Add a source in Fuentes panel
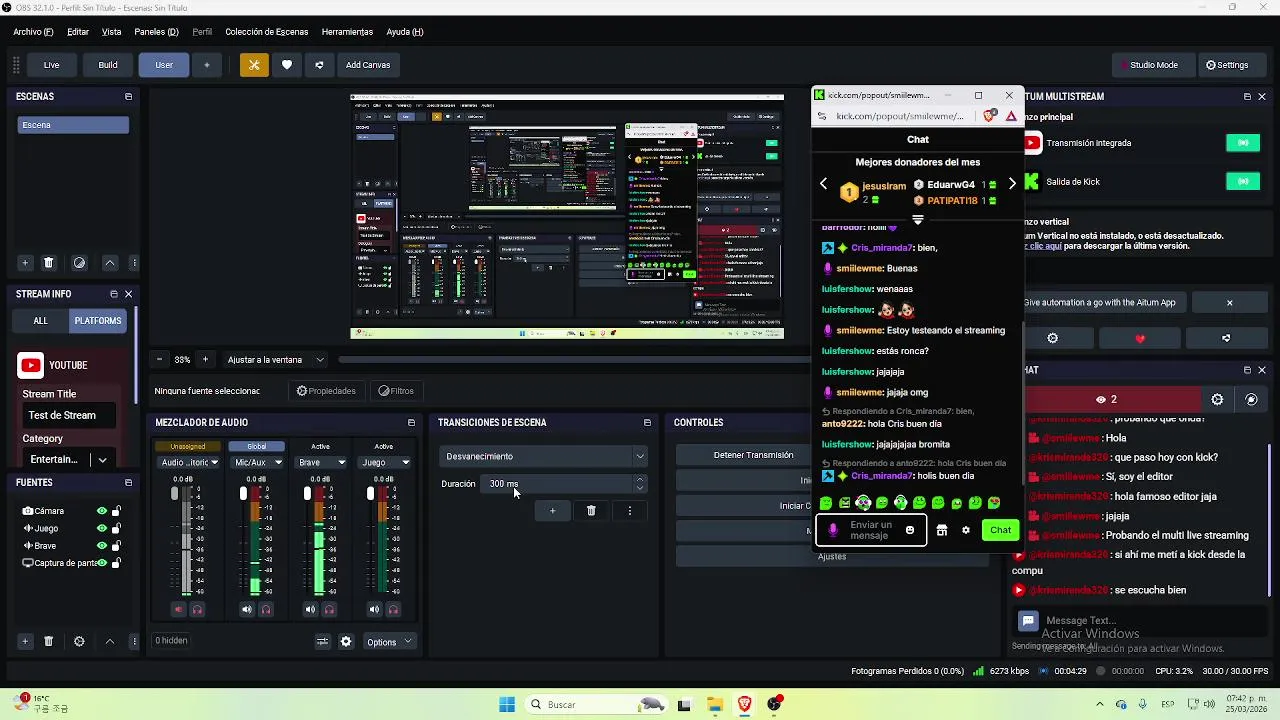1280x720 pixels. click(x=25, y=641)
